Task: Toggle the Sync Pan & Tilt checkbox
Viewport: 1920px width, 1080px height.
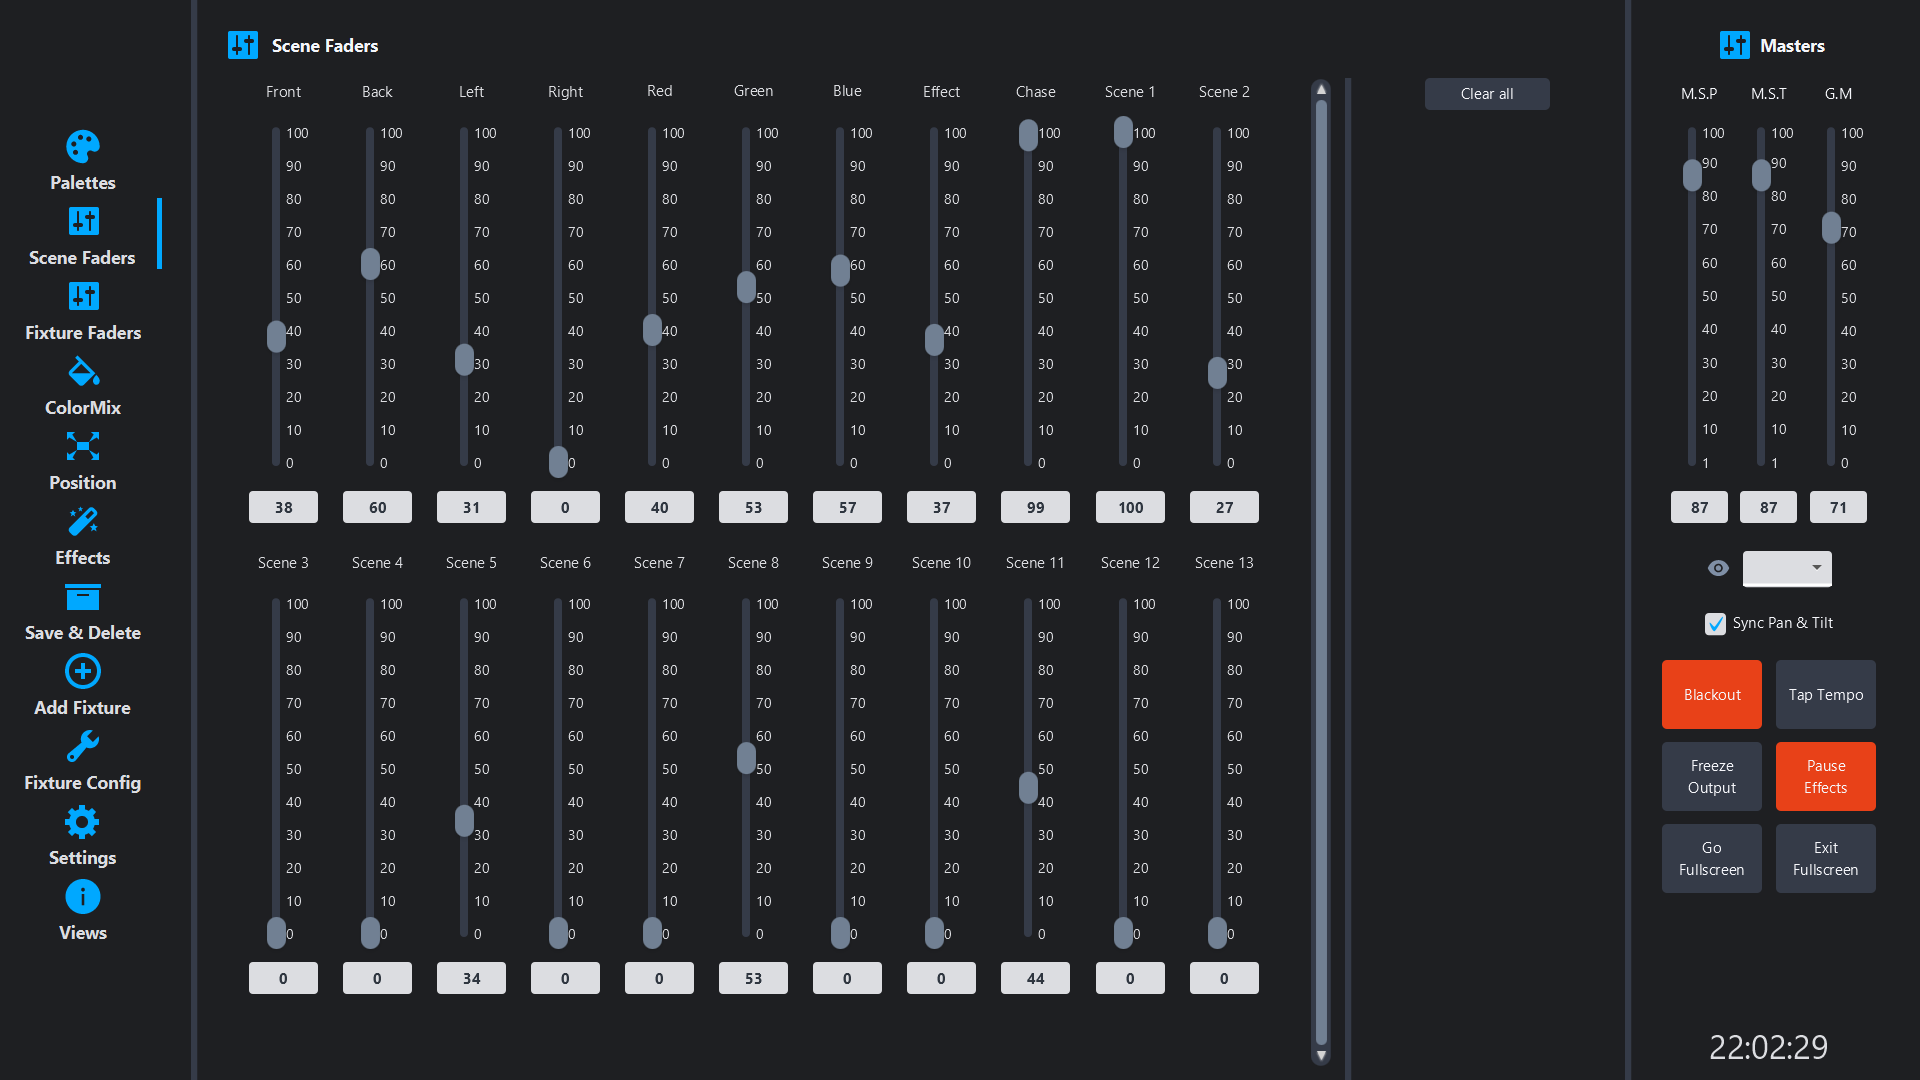Action: [1715, 623]
